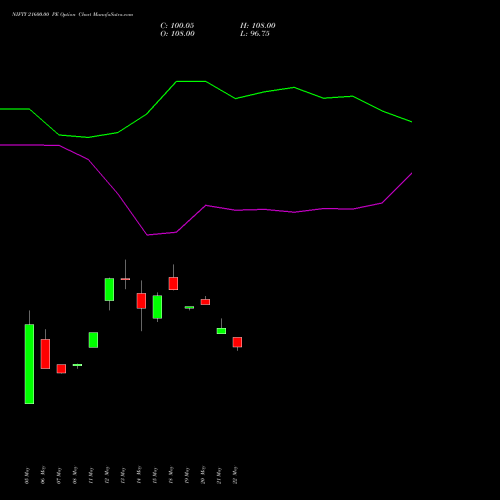500x500 pixels.
Task: Click the 14 May date label
Action: tap(139, 475)
